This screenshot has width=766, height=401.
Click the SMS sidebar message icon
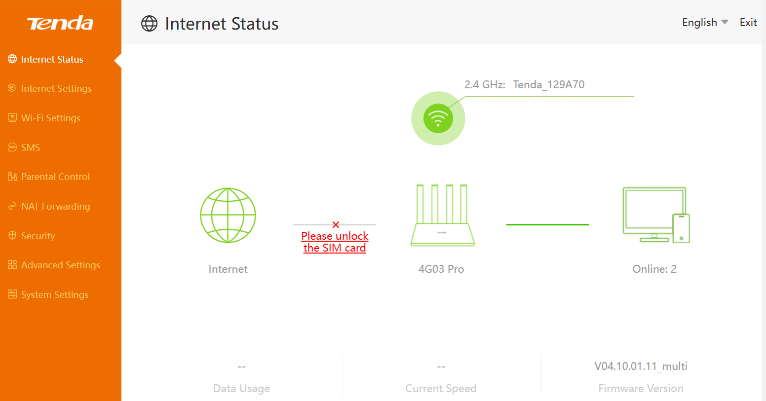pos(12,147)
